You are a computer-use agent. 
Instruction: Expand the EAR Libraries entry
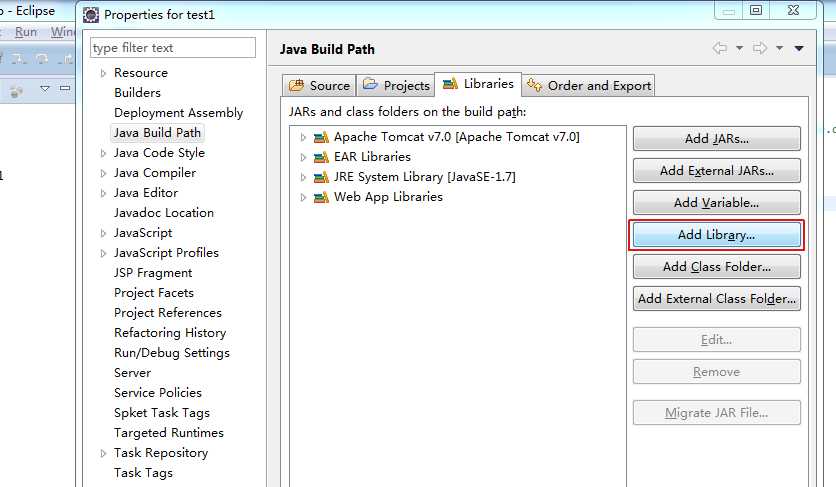(303, 157)
